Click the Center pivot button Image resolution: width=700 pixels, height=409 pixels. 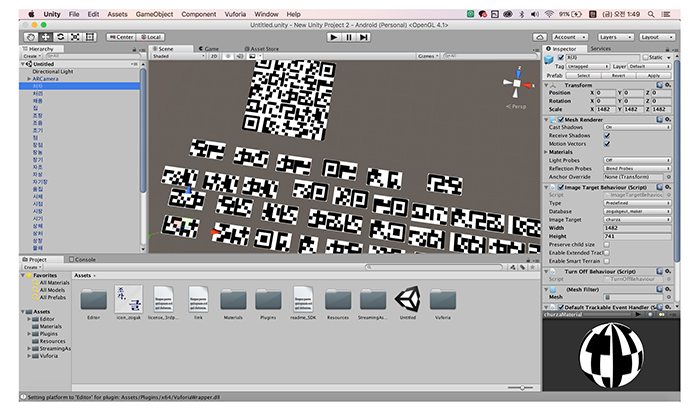[x=122, y=37]
